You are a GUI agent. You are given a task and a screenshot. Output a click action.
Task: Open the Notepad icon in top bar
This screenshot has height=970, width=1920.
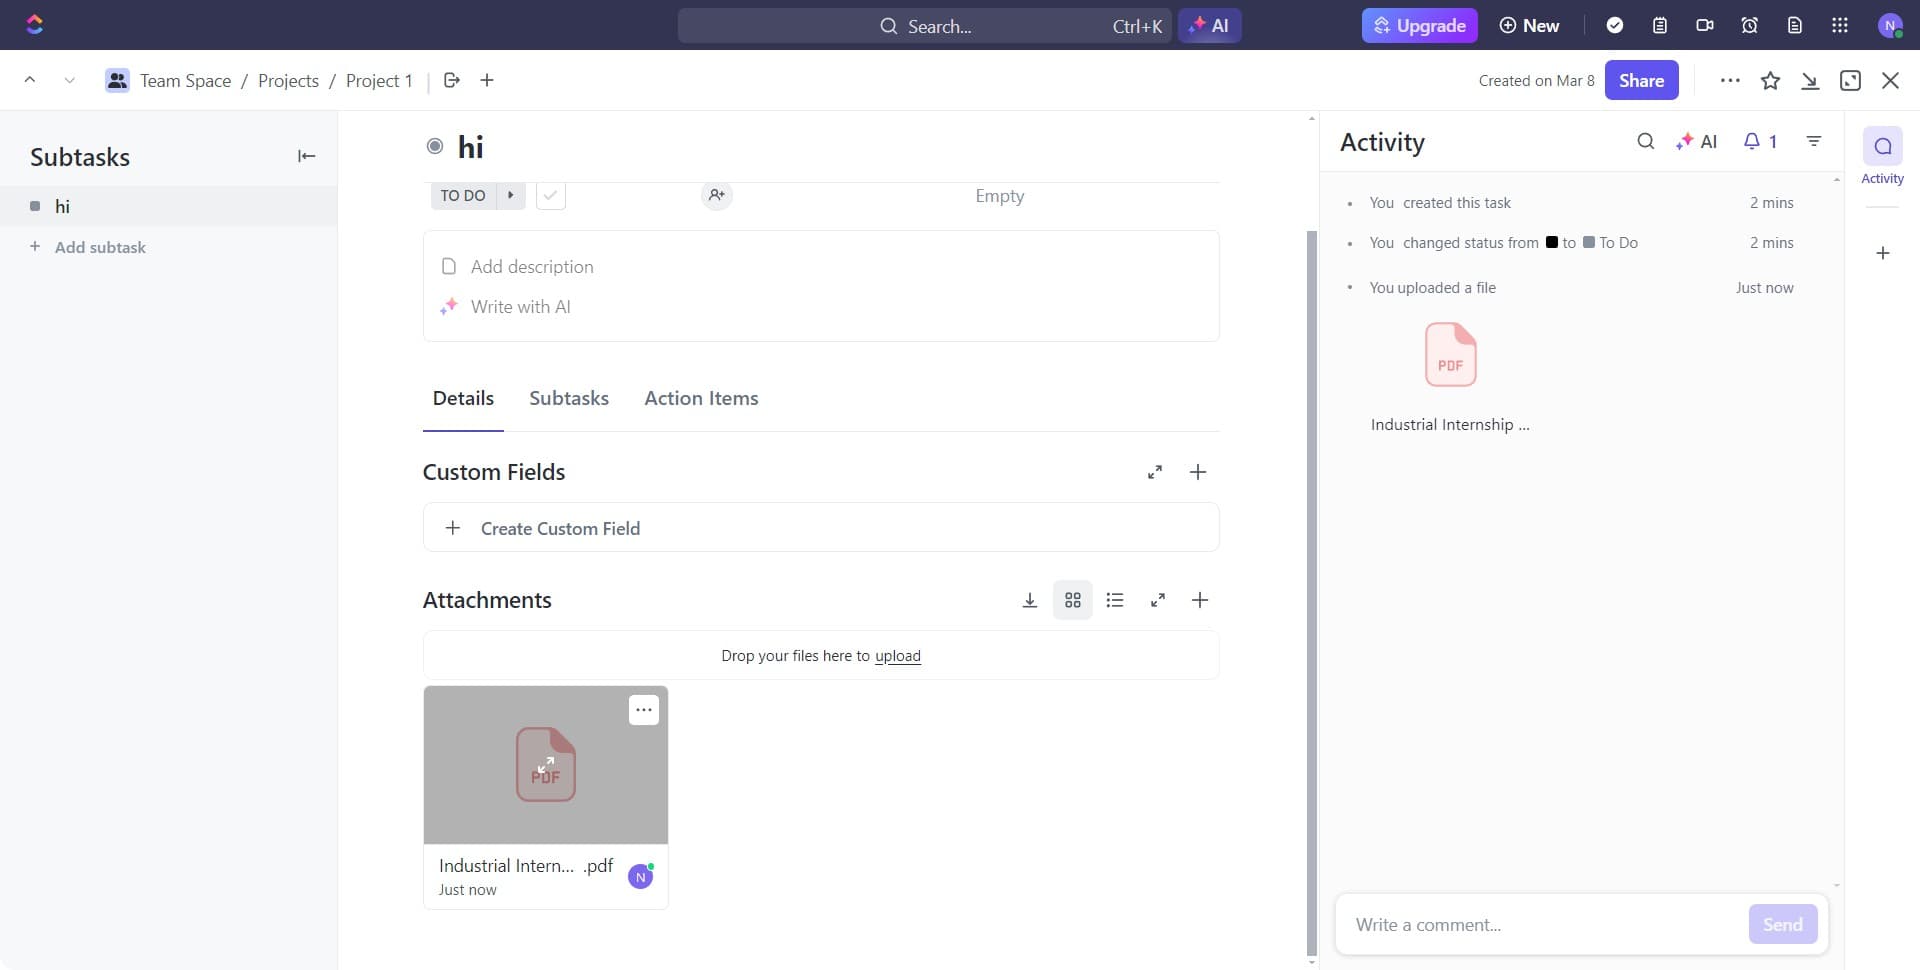click(x=1660, y=25)
